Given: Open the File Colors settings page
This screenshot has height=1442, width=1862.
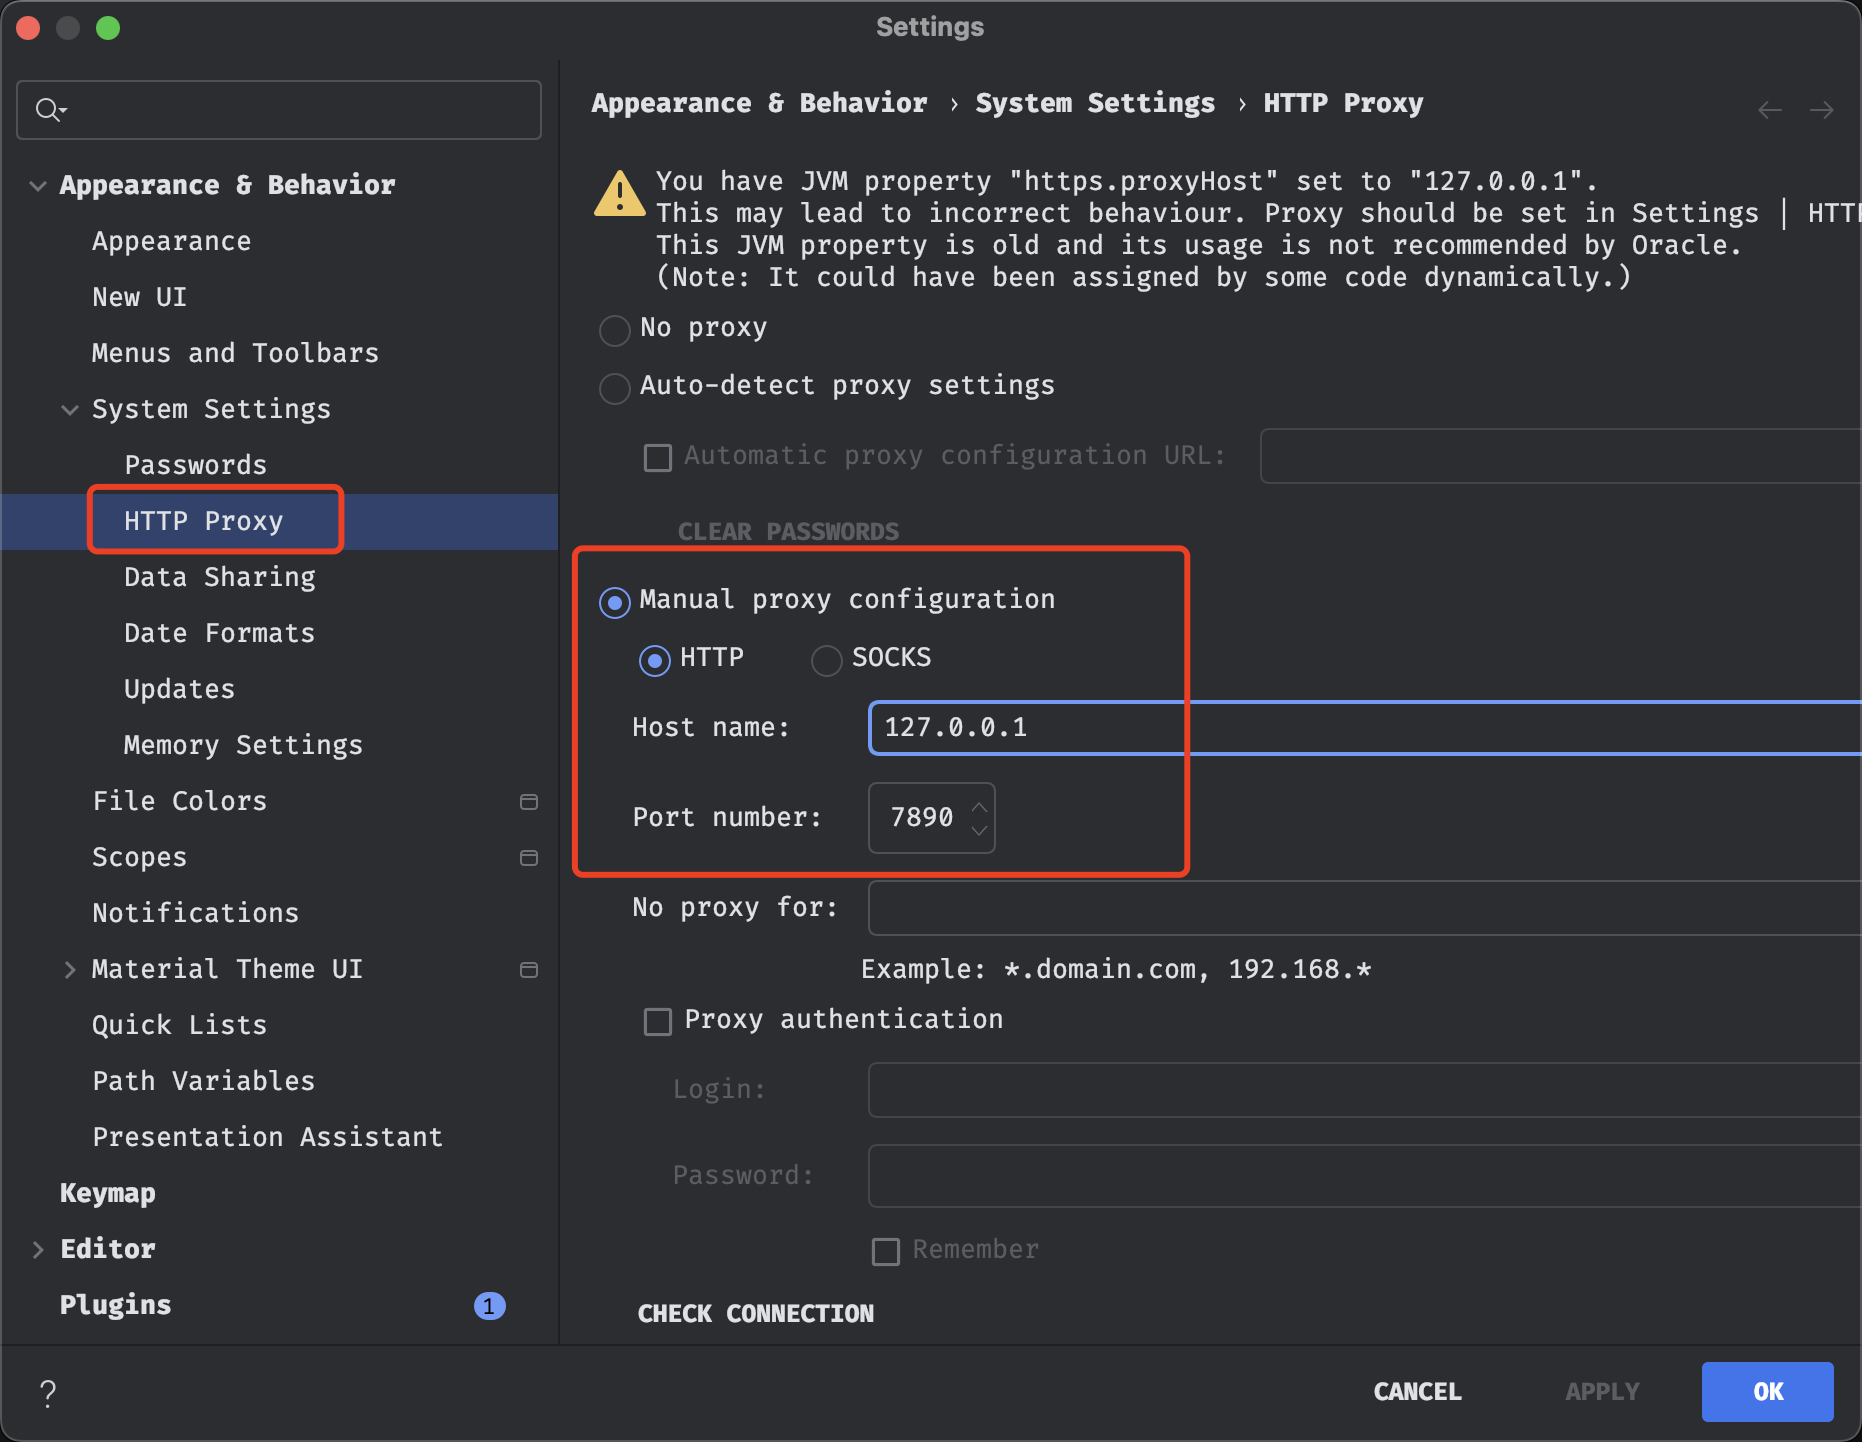Looking at the screenshot, I should click(180, 802).
